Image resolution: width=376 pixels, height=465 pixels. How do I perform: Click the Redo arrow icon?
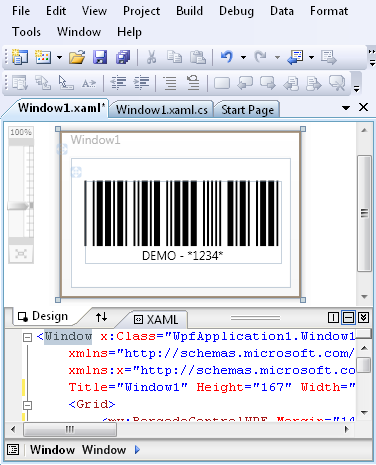coord(260,57)
